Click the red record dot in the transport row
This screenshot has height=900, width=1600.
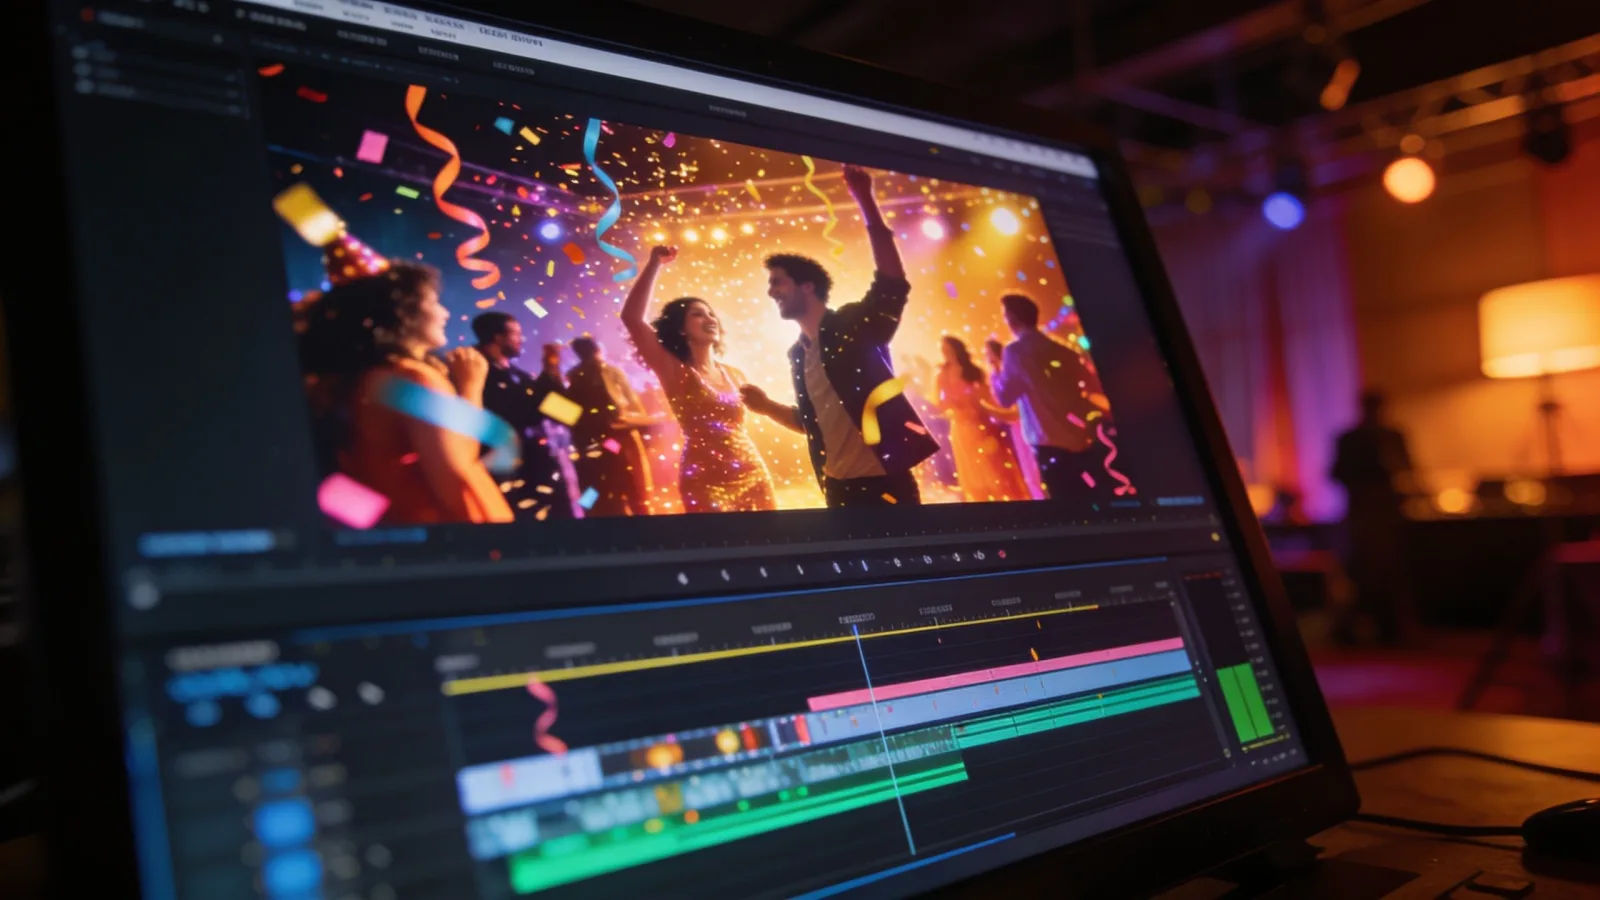click(1002, 554)
